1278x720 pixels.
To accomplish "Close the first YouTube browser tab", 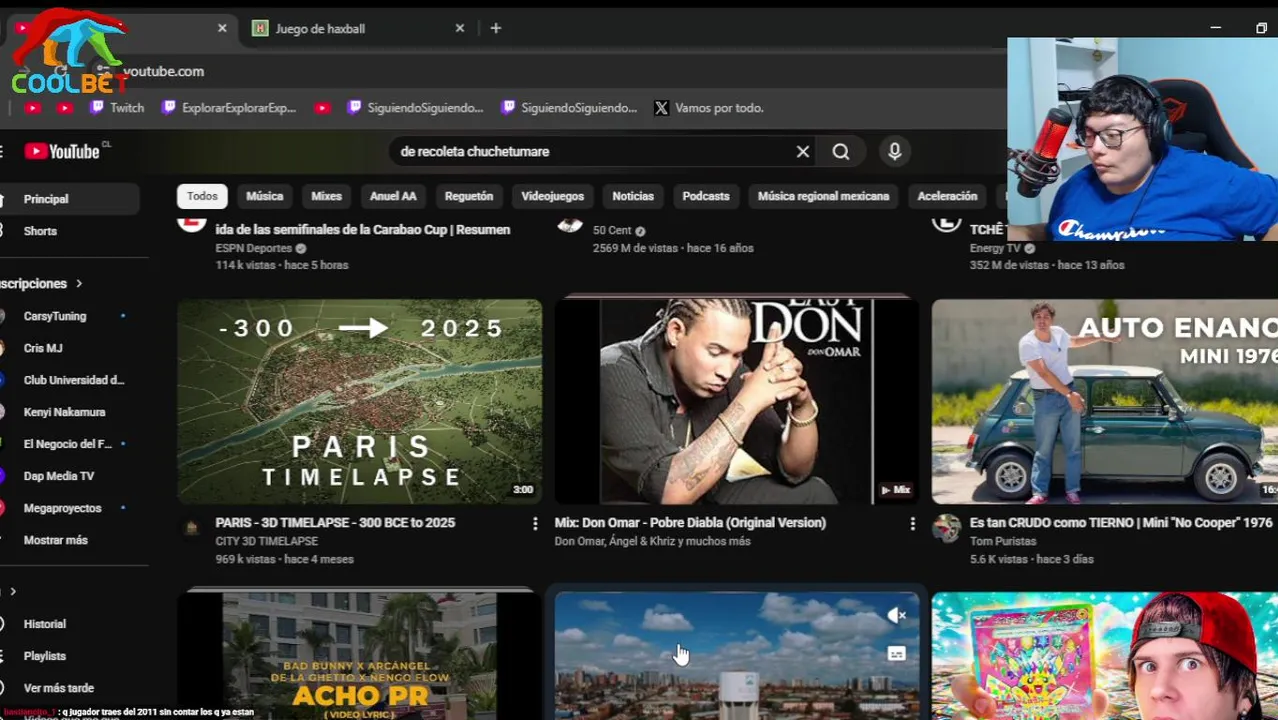I will [x=222, y=28].
